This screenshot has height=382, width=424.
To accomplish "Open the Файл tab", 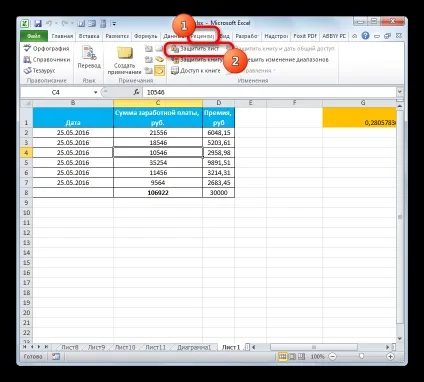I will [34, 36].
